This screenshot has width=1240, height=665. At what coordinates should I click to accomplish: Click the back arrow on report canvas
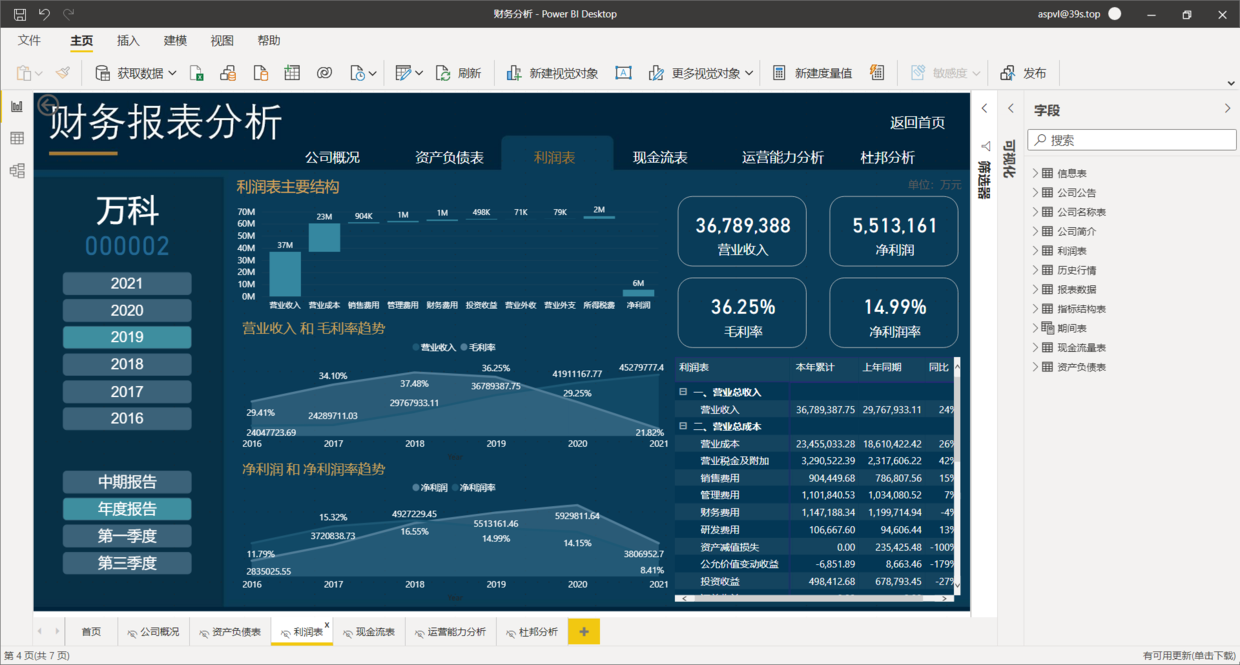(x=47, y=104)
